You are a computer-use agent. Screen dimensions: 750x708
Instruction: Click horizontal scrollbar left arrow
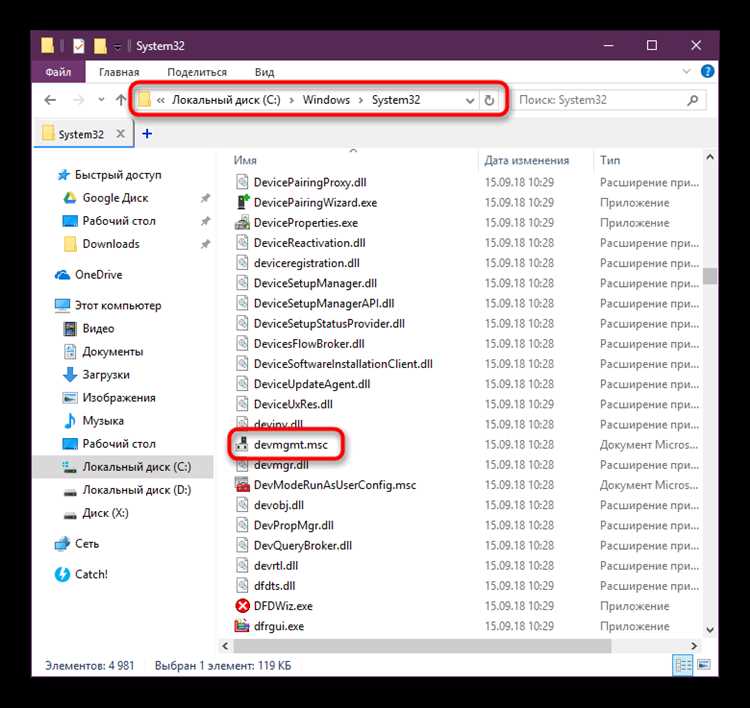click(x=225, y=646)
